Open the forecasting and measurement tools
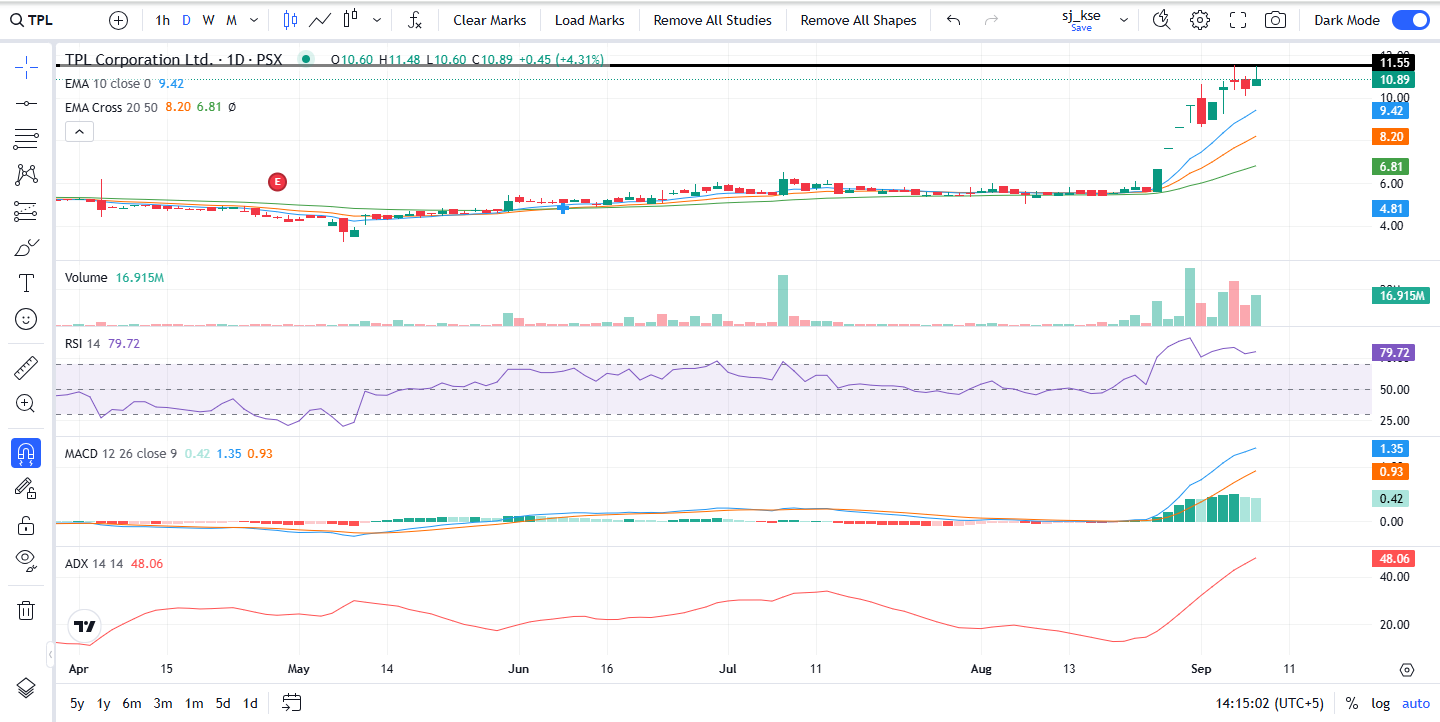 tap(26, 211)
